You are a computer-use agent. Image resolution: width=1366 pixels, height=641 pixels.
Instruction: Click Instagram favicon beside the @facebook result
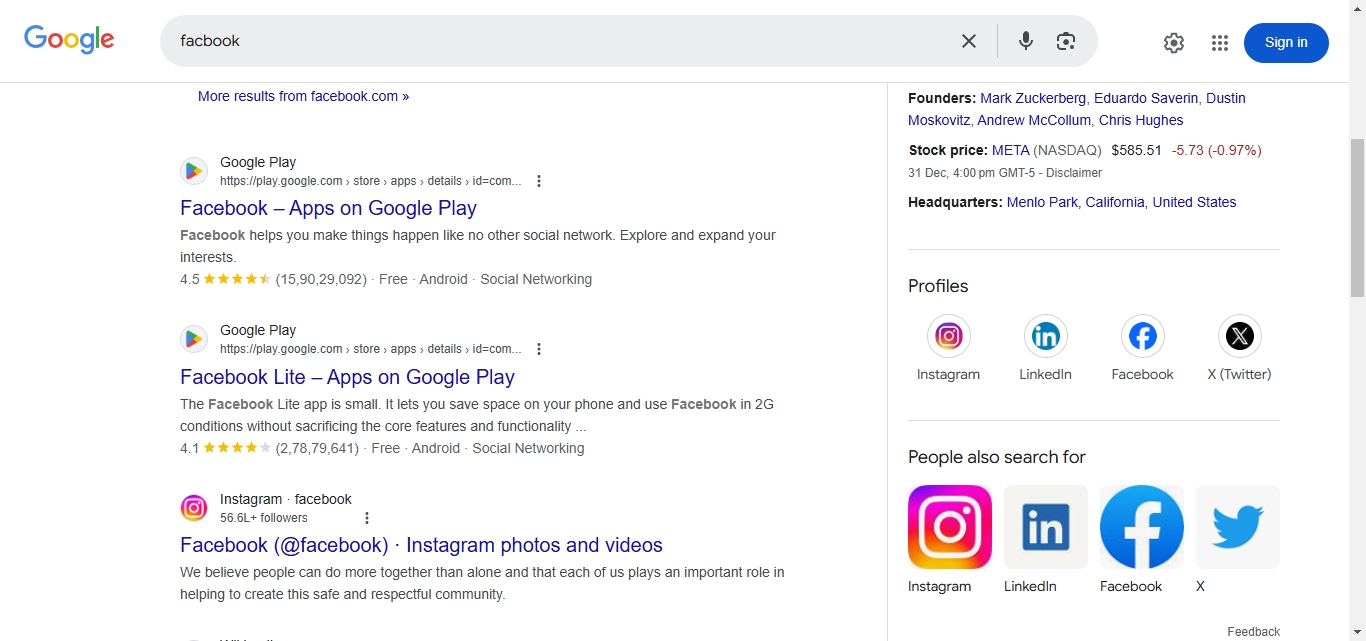pyautogui.click(x=194, y=508)
